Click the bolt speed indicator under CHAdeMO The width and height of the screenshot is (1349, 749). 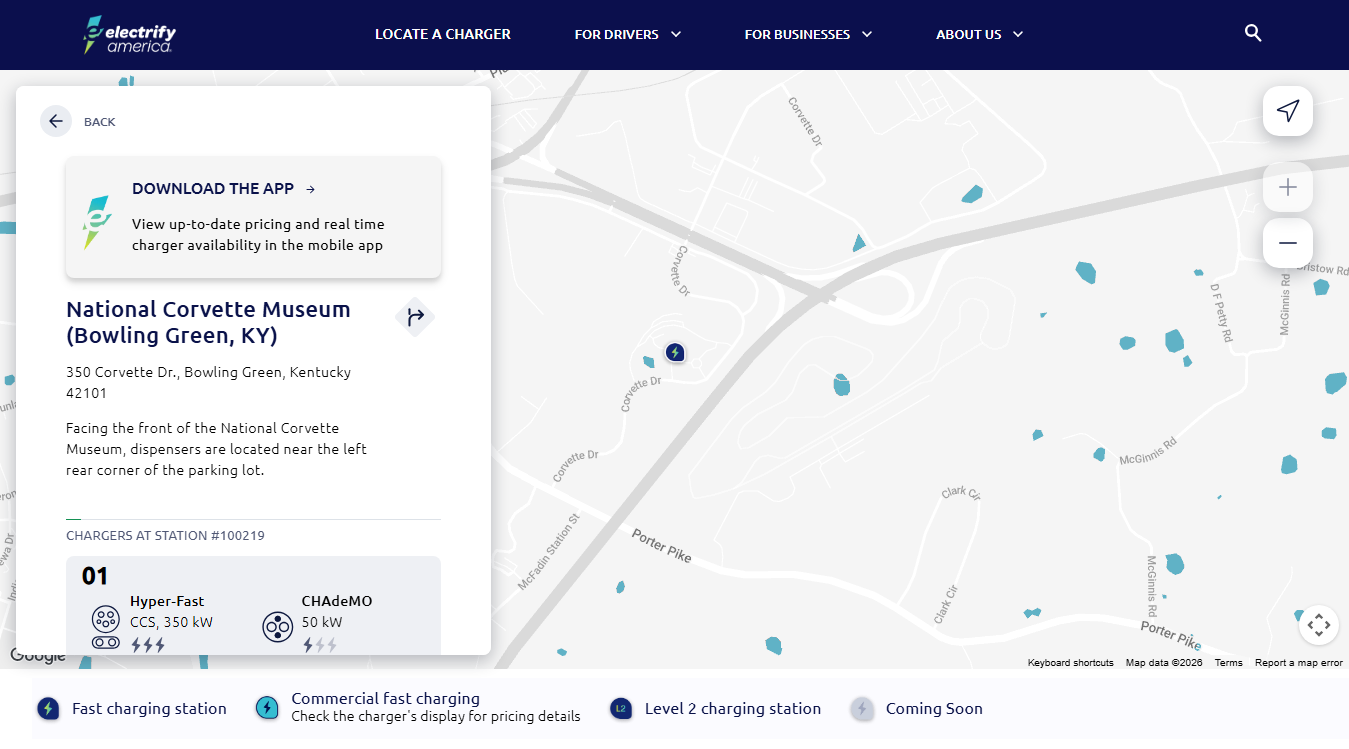pos(320,645)
